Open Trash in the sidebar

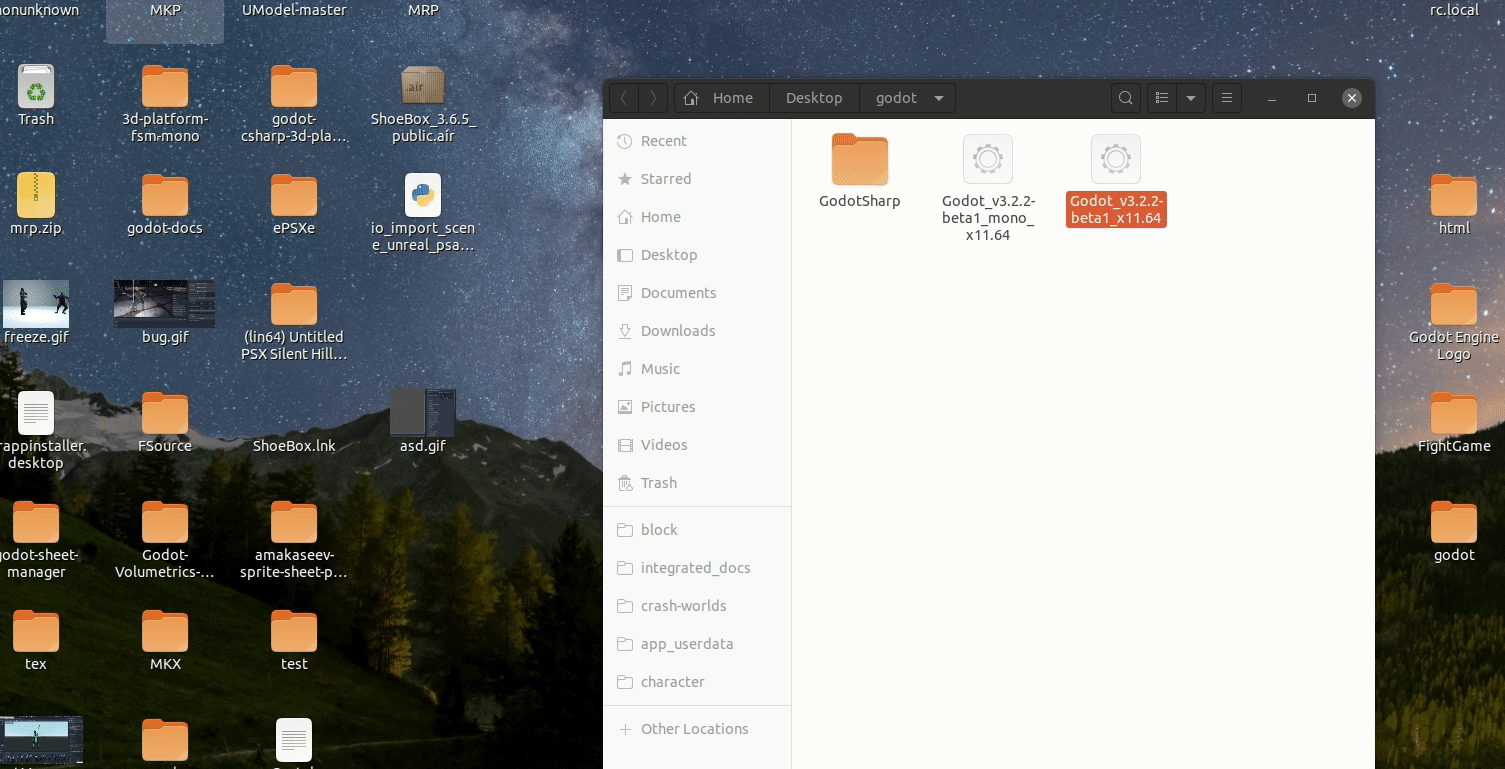point(697,483)
